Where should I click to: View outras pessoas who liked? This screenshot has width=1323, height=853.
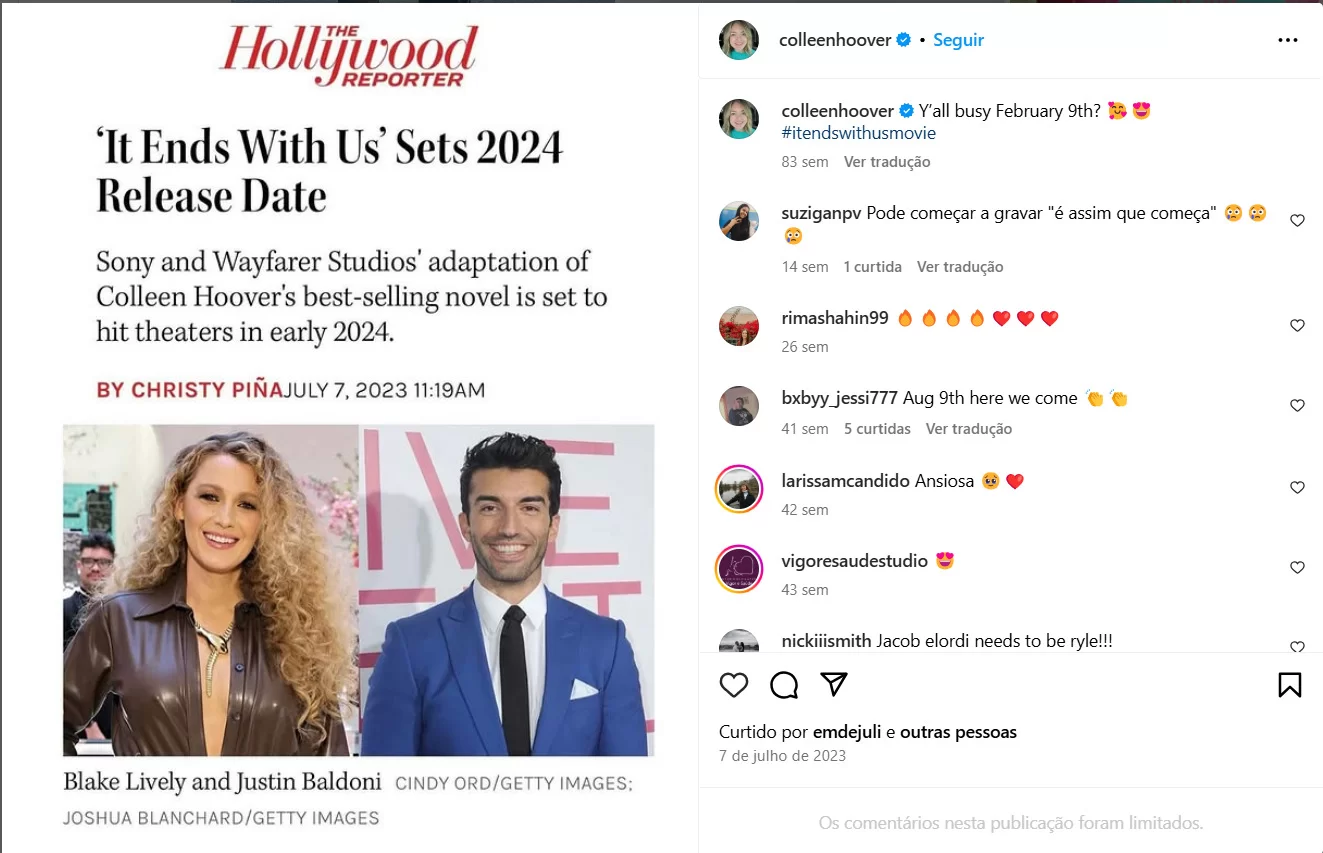pyautogui.click(x=958, y=732)
